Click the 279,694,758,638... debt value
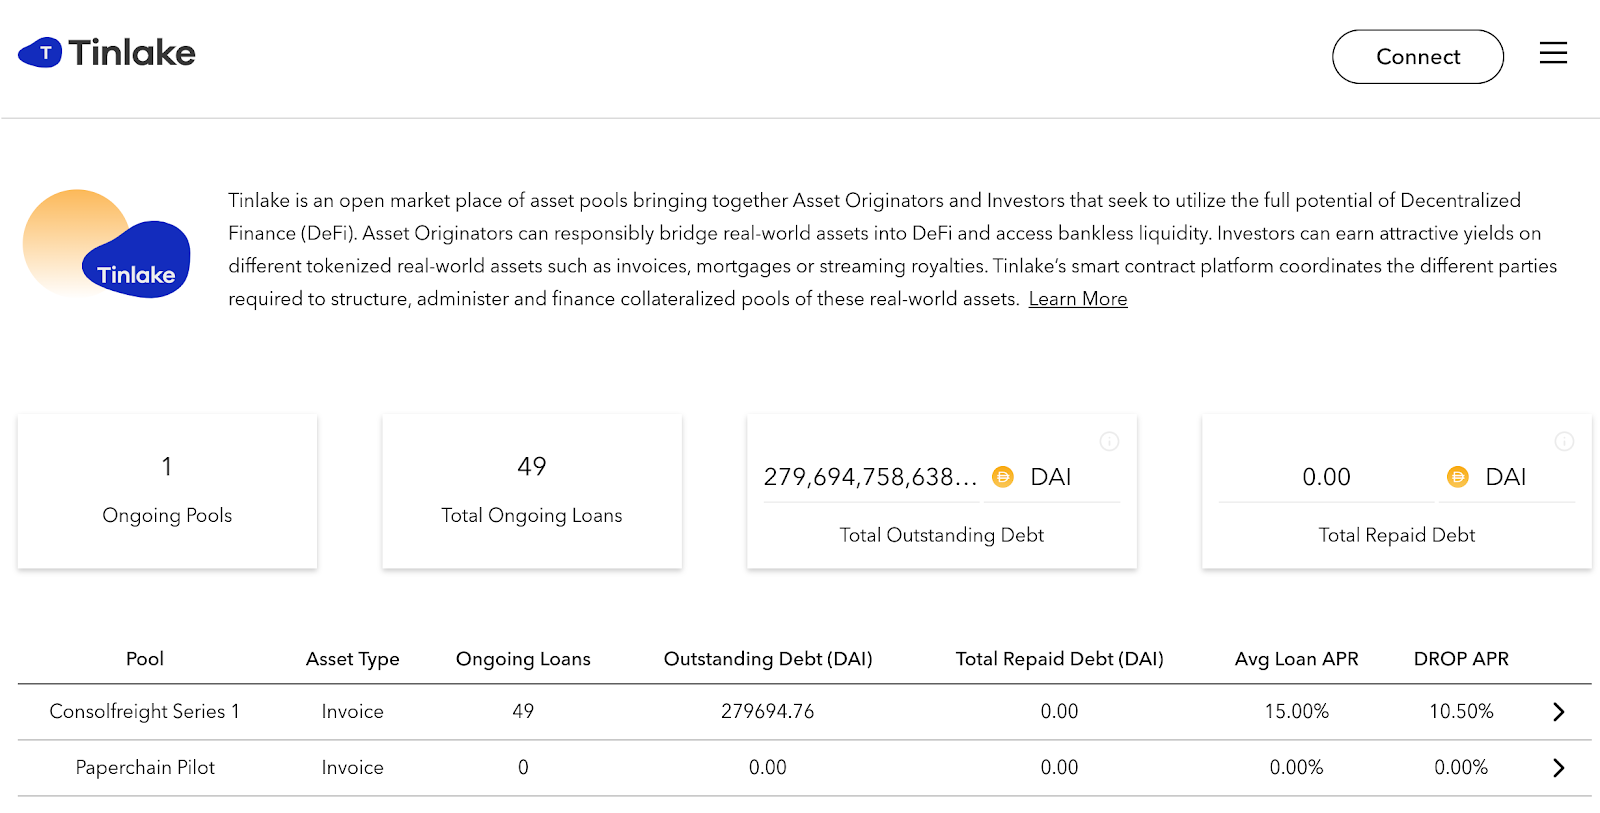The image size is (1600, 813). [x=870, y=477]
